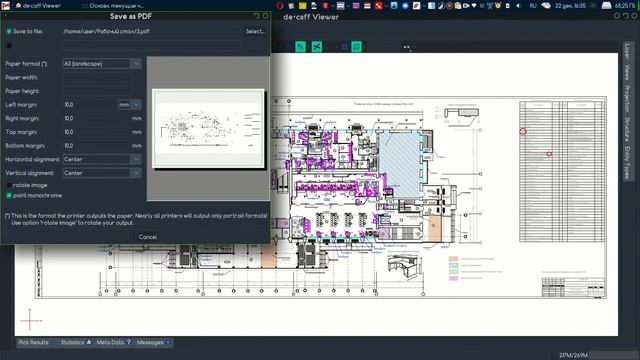Click the Top margin value field

pyautogui.click(x=96, y=132)
